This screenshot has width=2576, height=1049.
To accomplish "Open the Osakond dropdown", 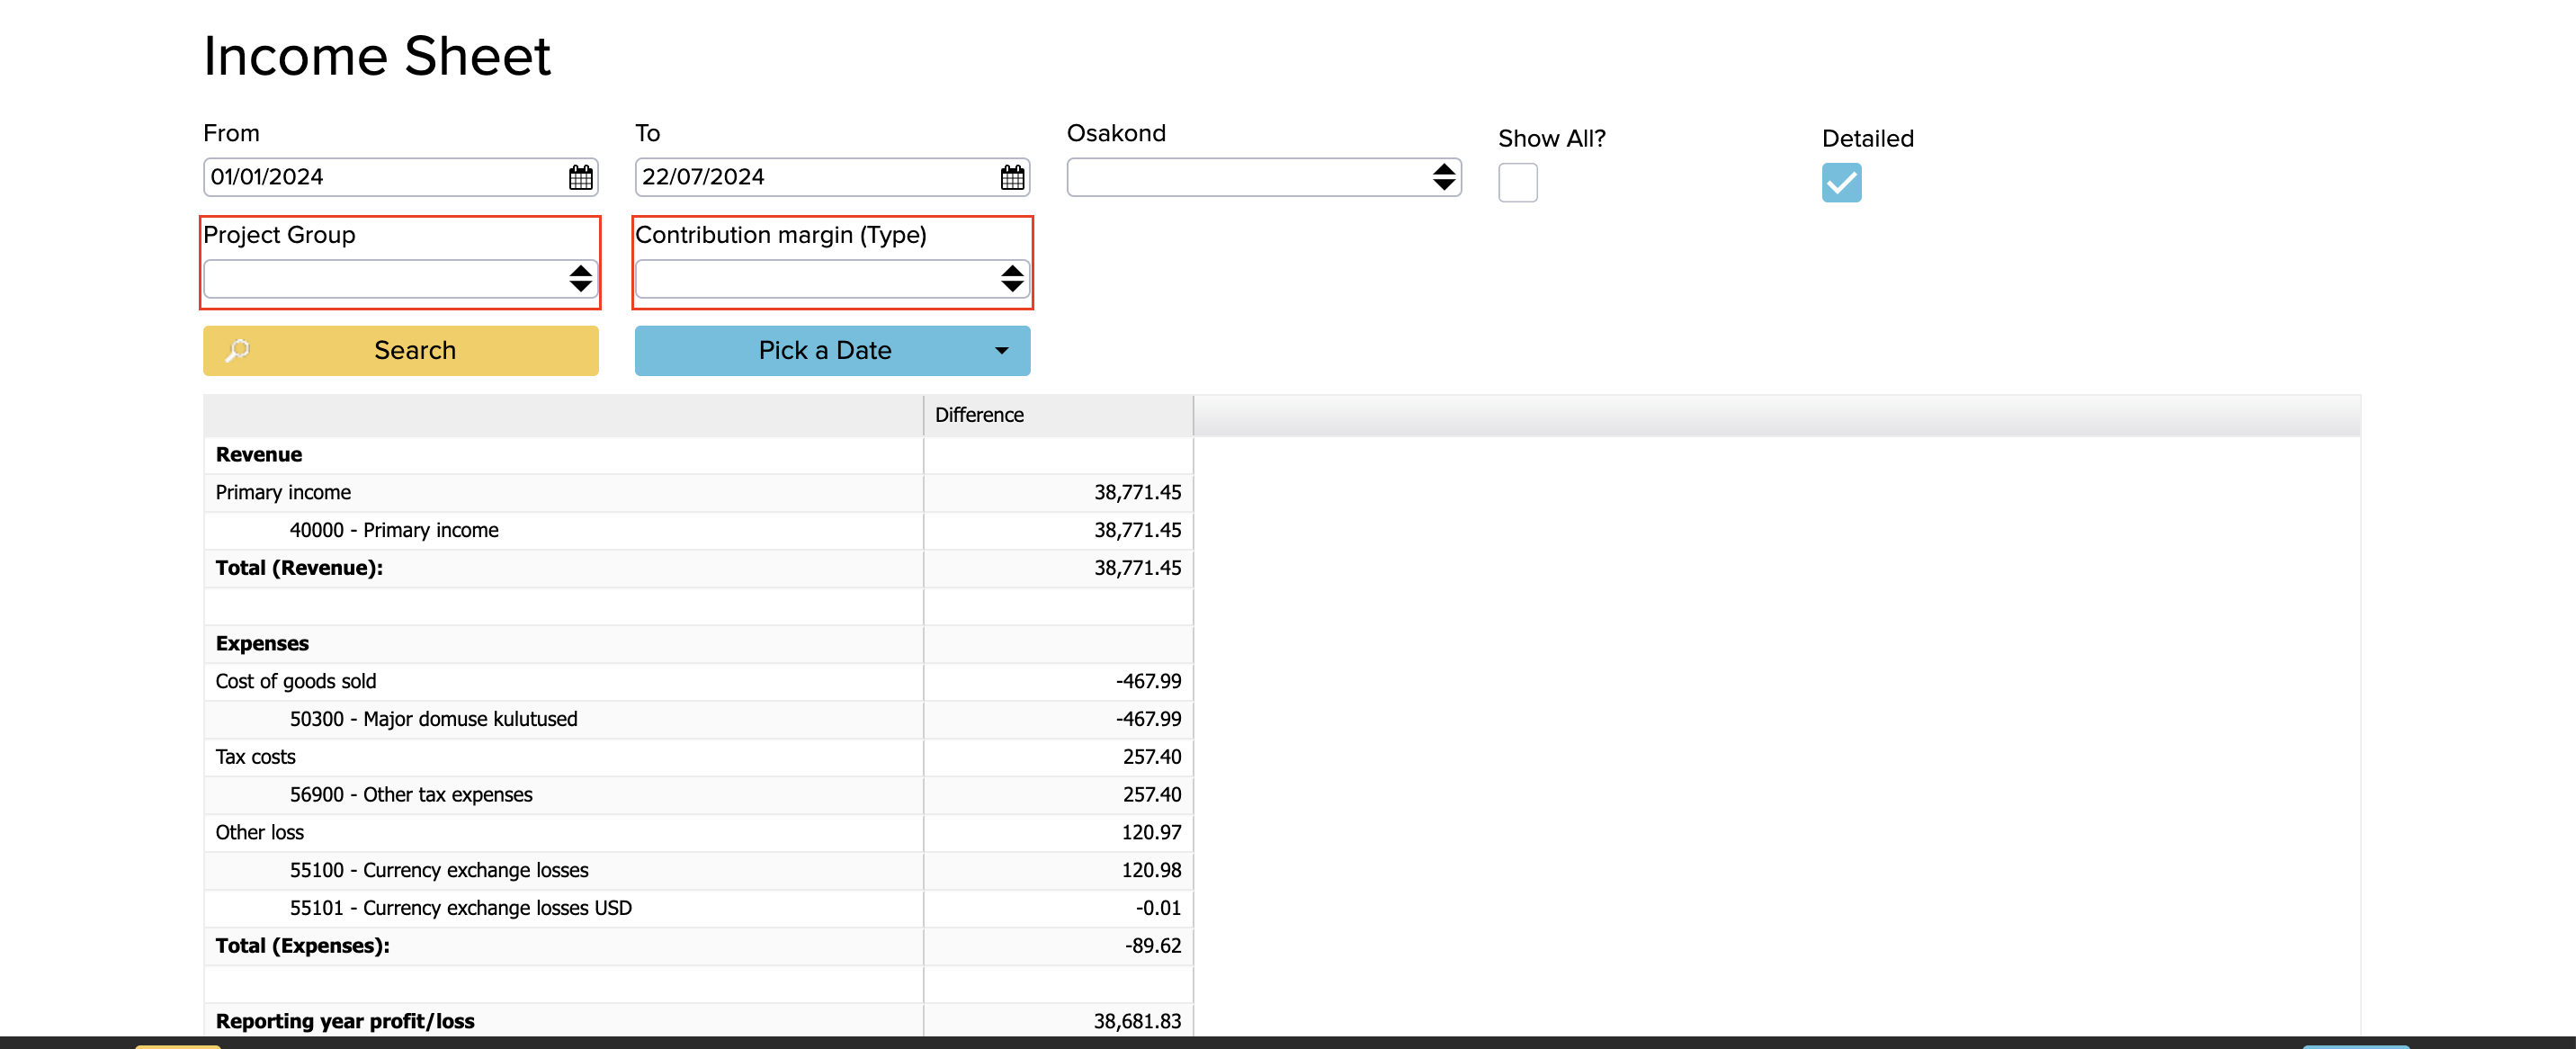I will point(1263,178).
